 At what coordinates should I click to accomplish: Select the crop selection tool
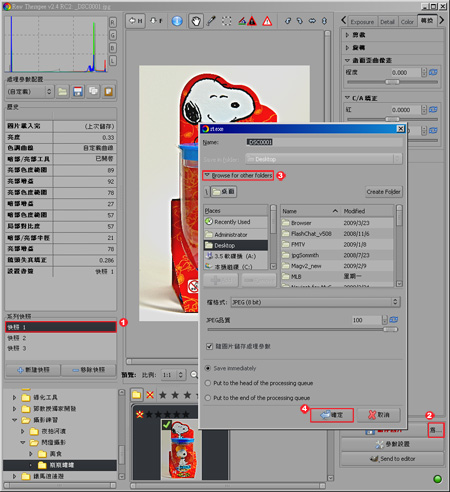(227, 21)
